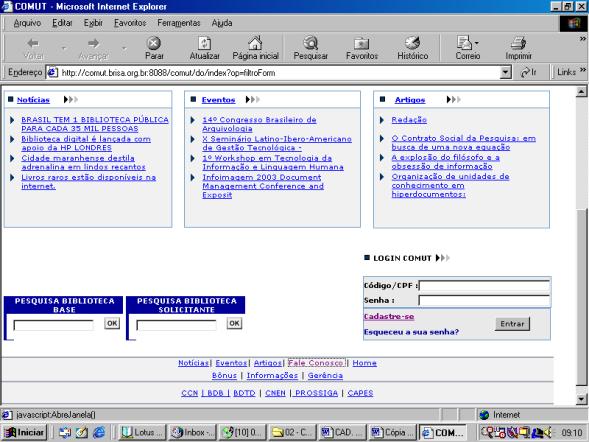Click the Ir go button icon
Image resolution: width=589 pixels, height=442 pixels.
(x=529, y=72)
